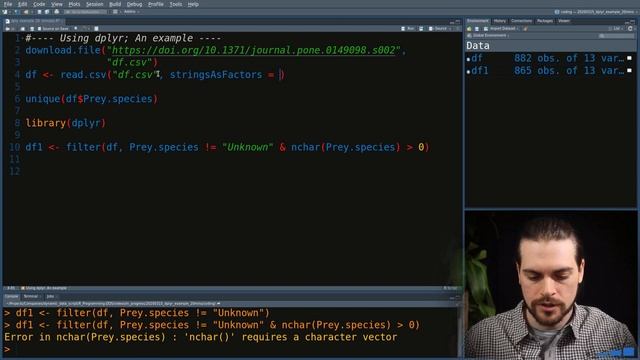The image size is (640, 360).
Task: Open the Source button dropdown arrow
Action: coord(450,29)
